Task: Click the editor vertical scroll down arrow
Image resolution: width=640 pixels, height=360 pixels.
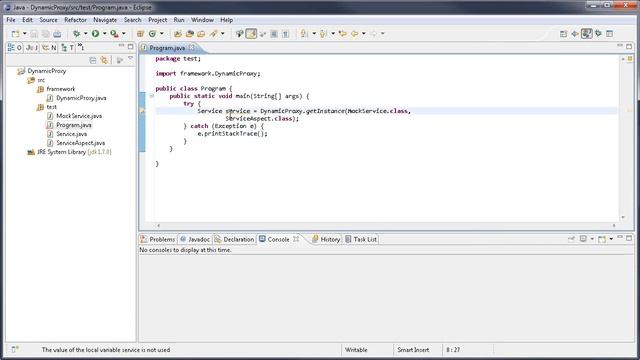Action: click(x=623, y=218)
